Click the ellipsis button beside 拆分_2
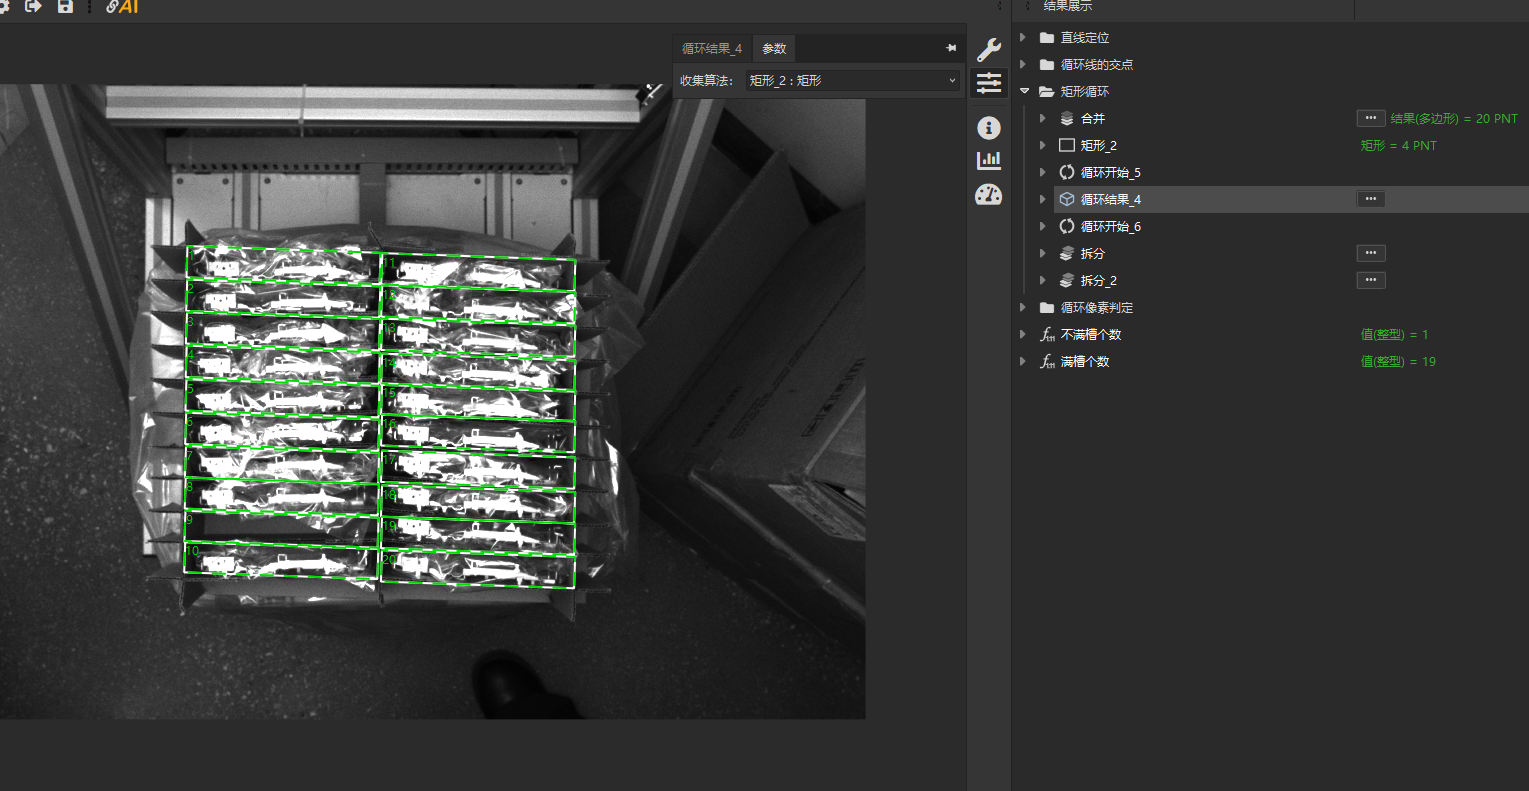This screenshot has width=1529, height=791. [1370, 280]
